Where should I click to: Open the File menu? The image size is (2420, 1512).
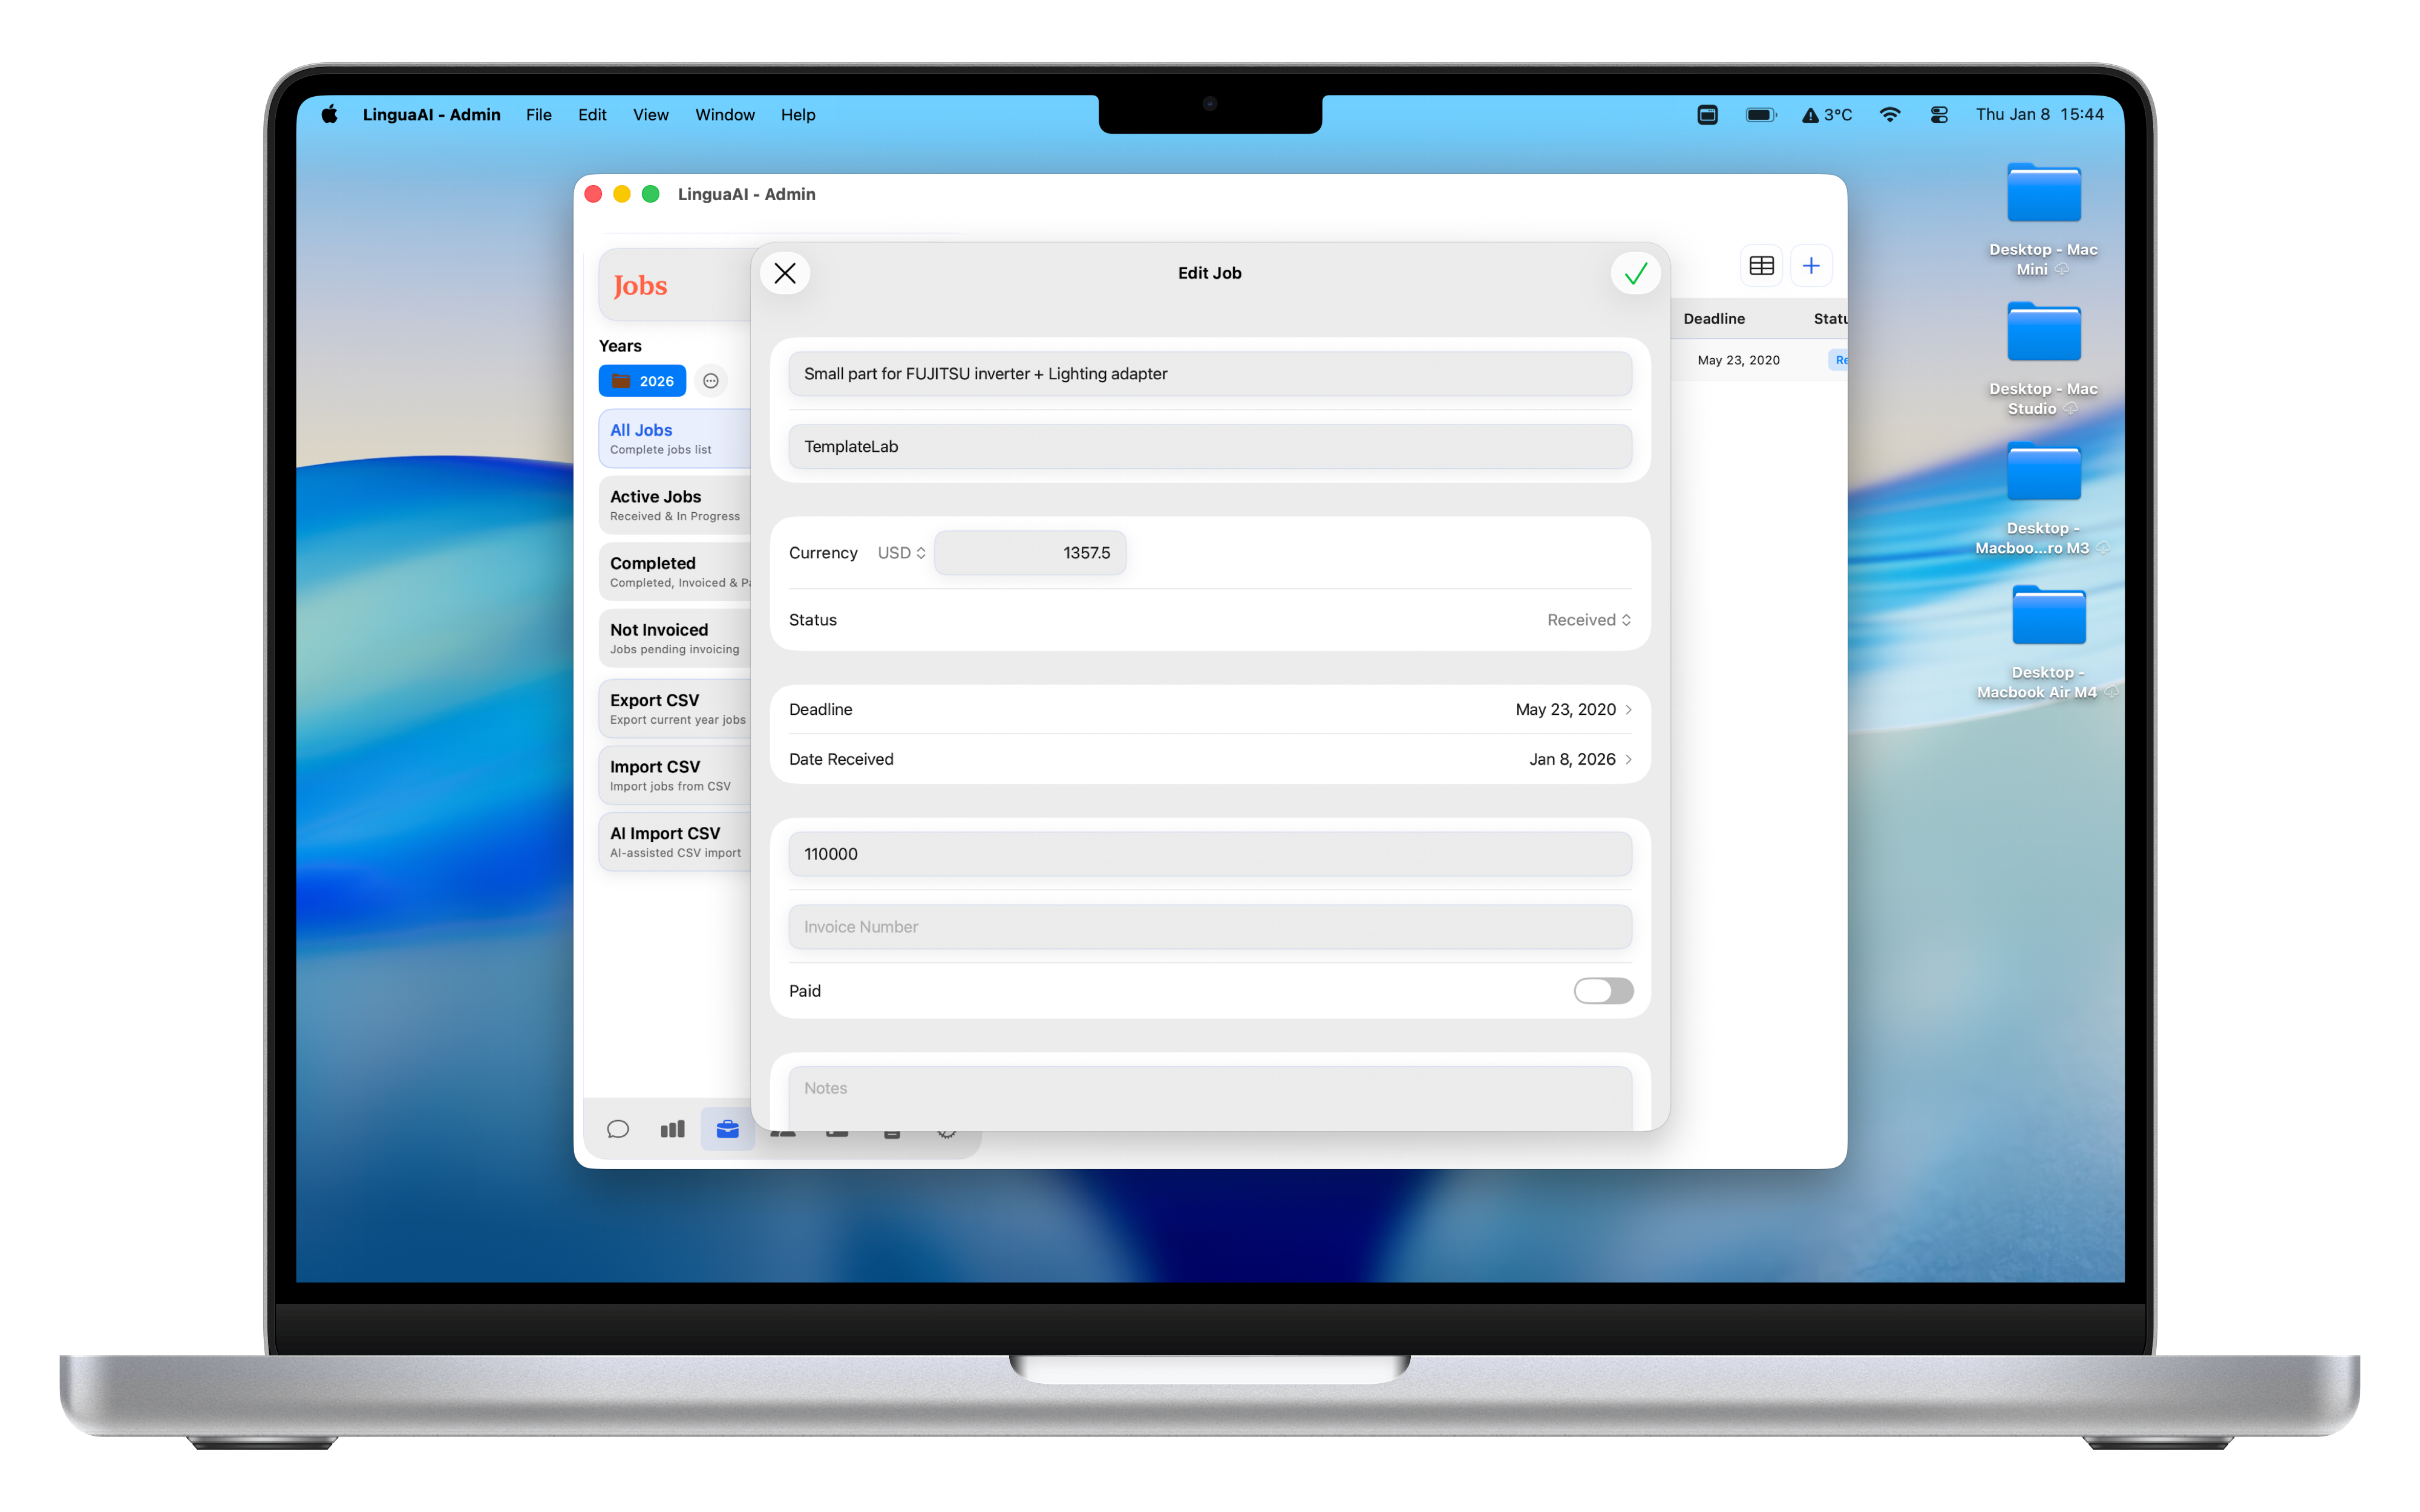(538, 115)
